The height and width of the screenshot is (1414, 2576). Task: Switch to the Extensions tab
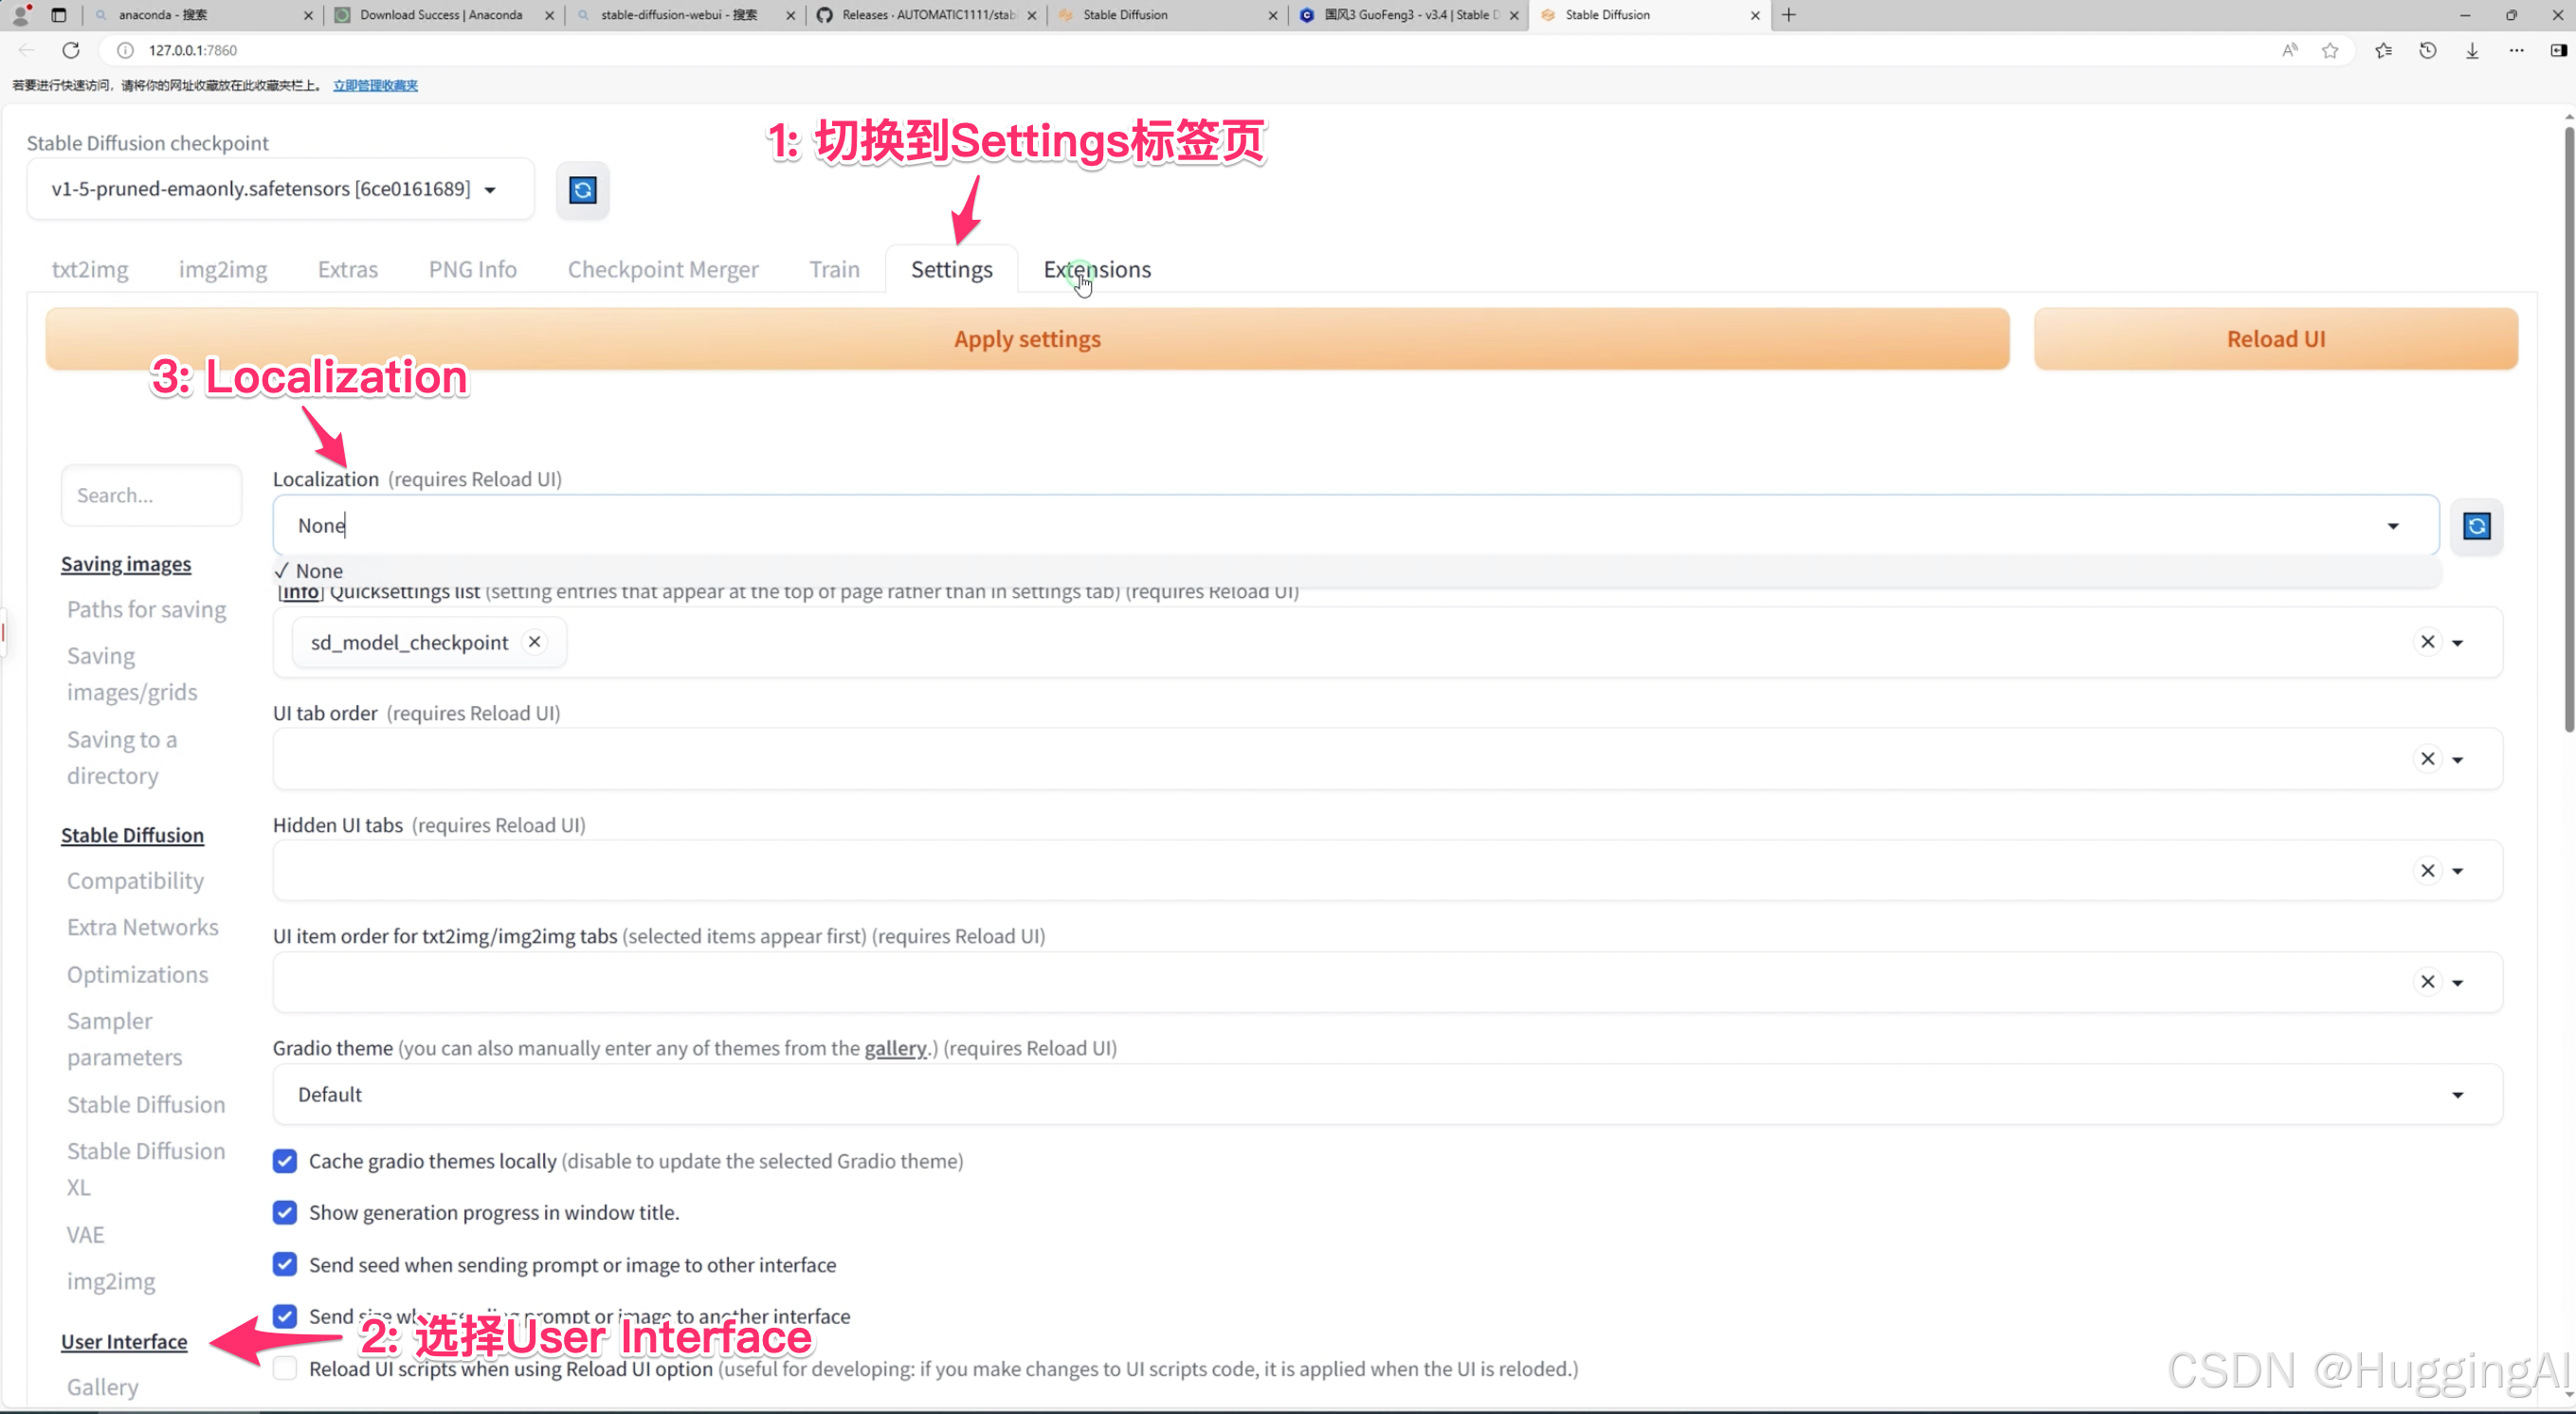(x=1097, y=269)
